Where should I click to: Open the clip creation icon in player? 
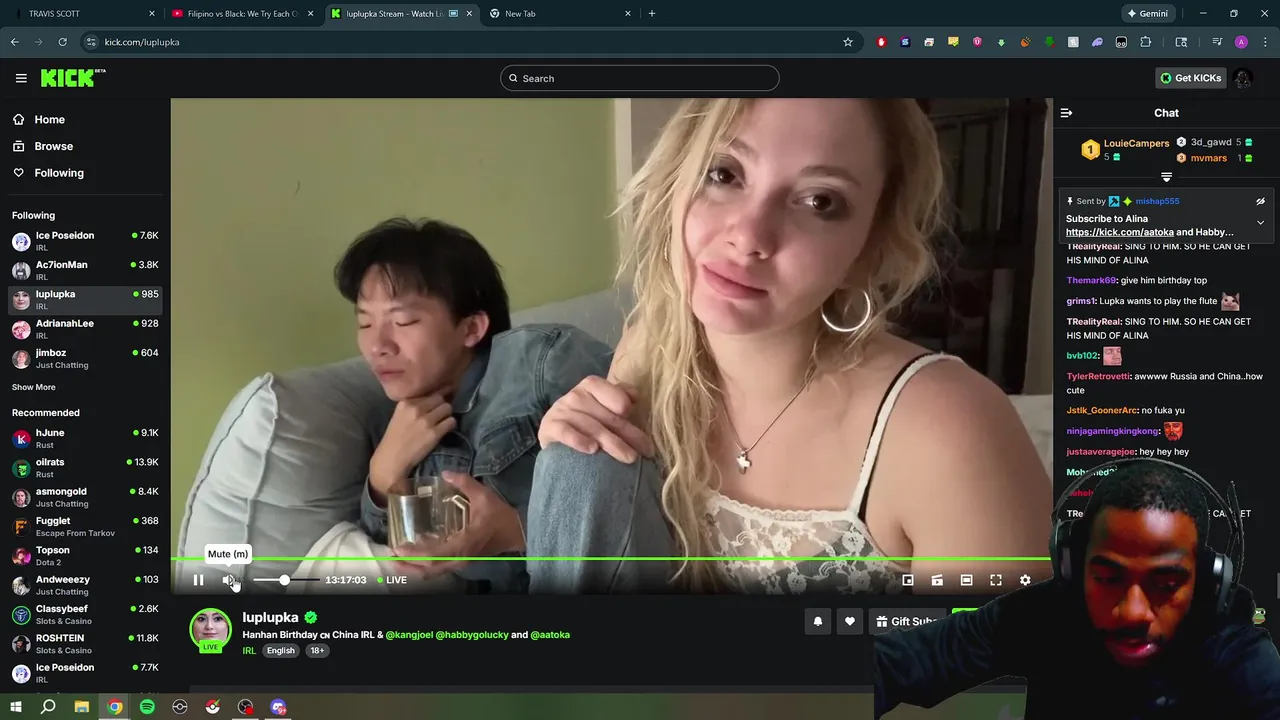pos(937,580)
